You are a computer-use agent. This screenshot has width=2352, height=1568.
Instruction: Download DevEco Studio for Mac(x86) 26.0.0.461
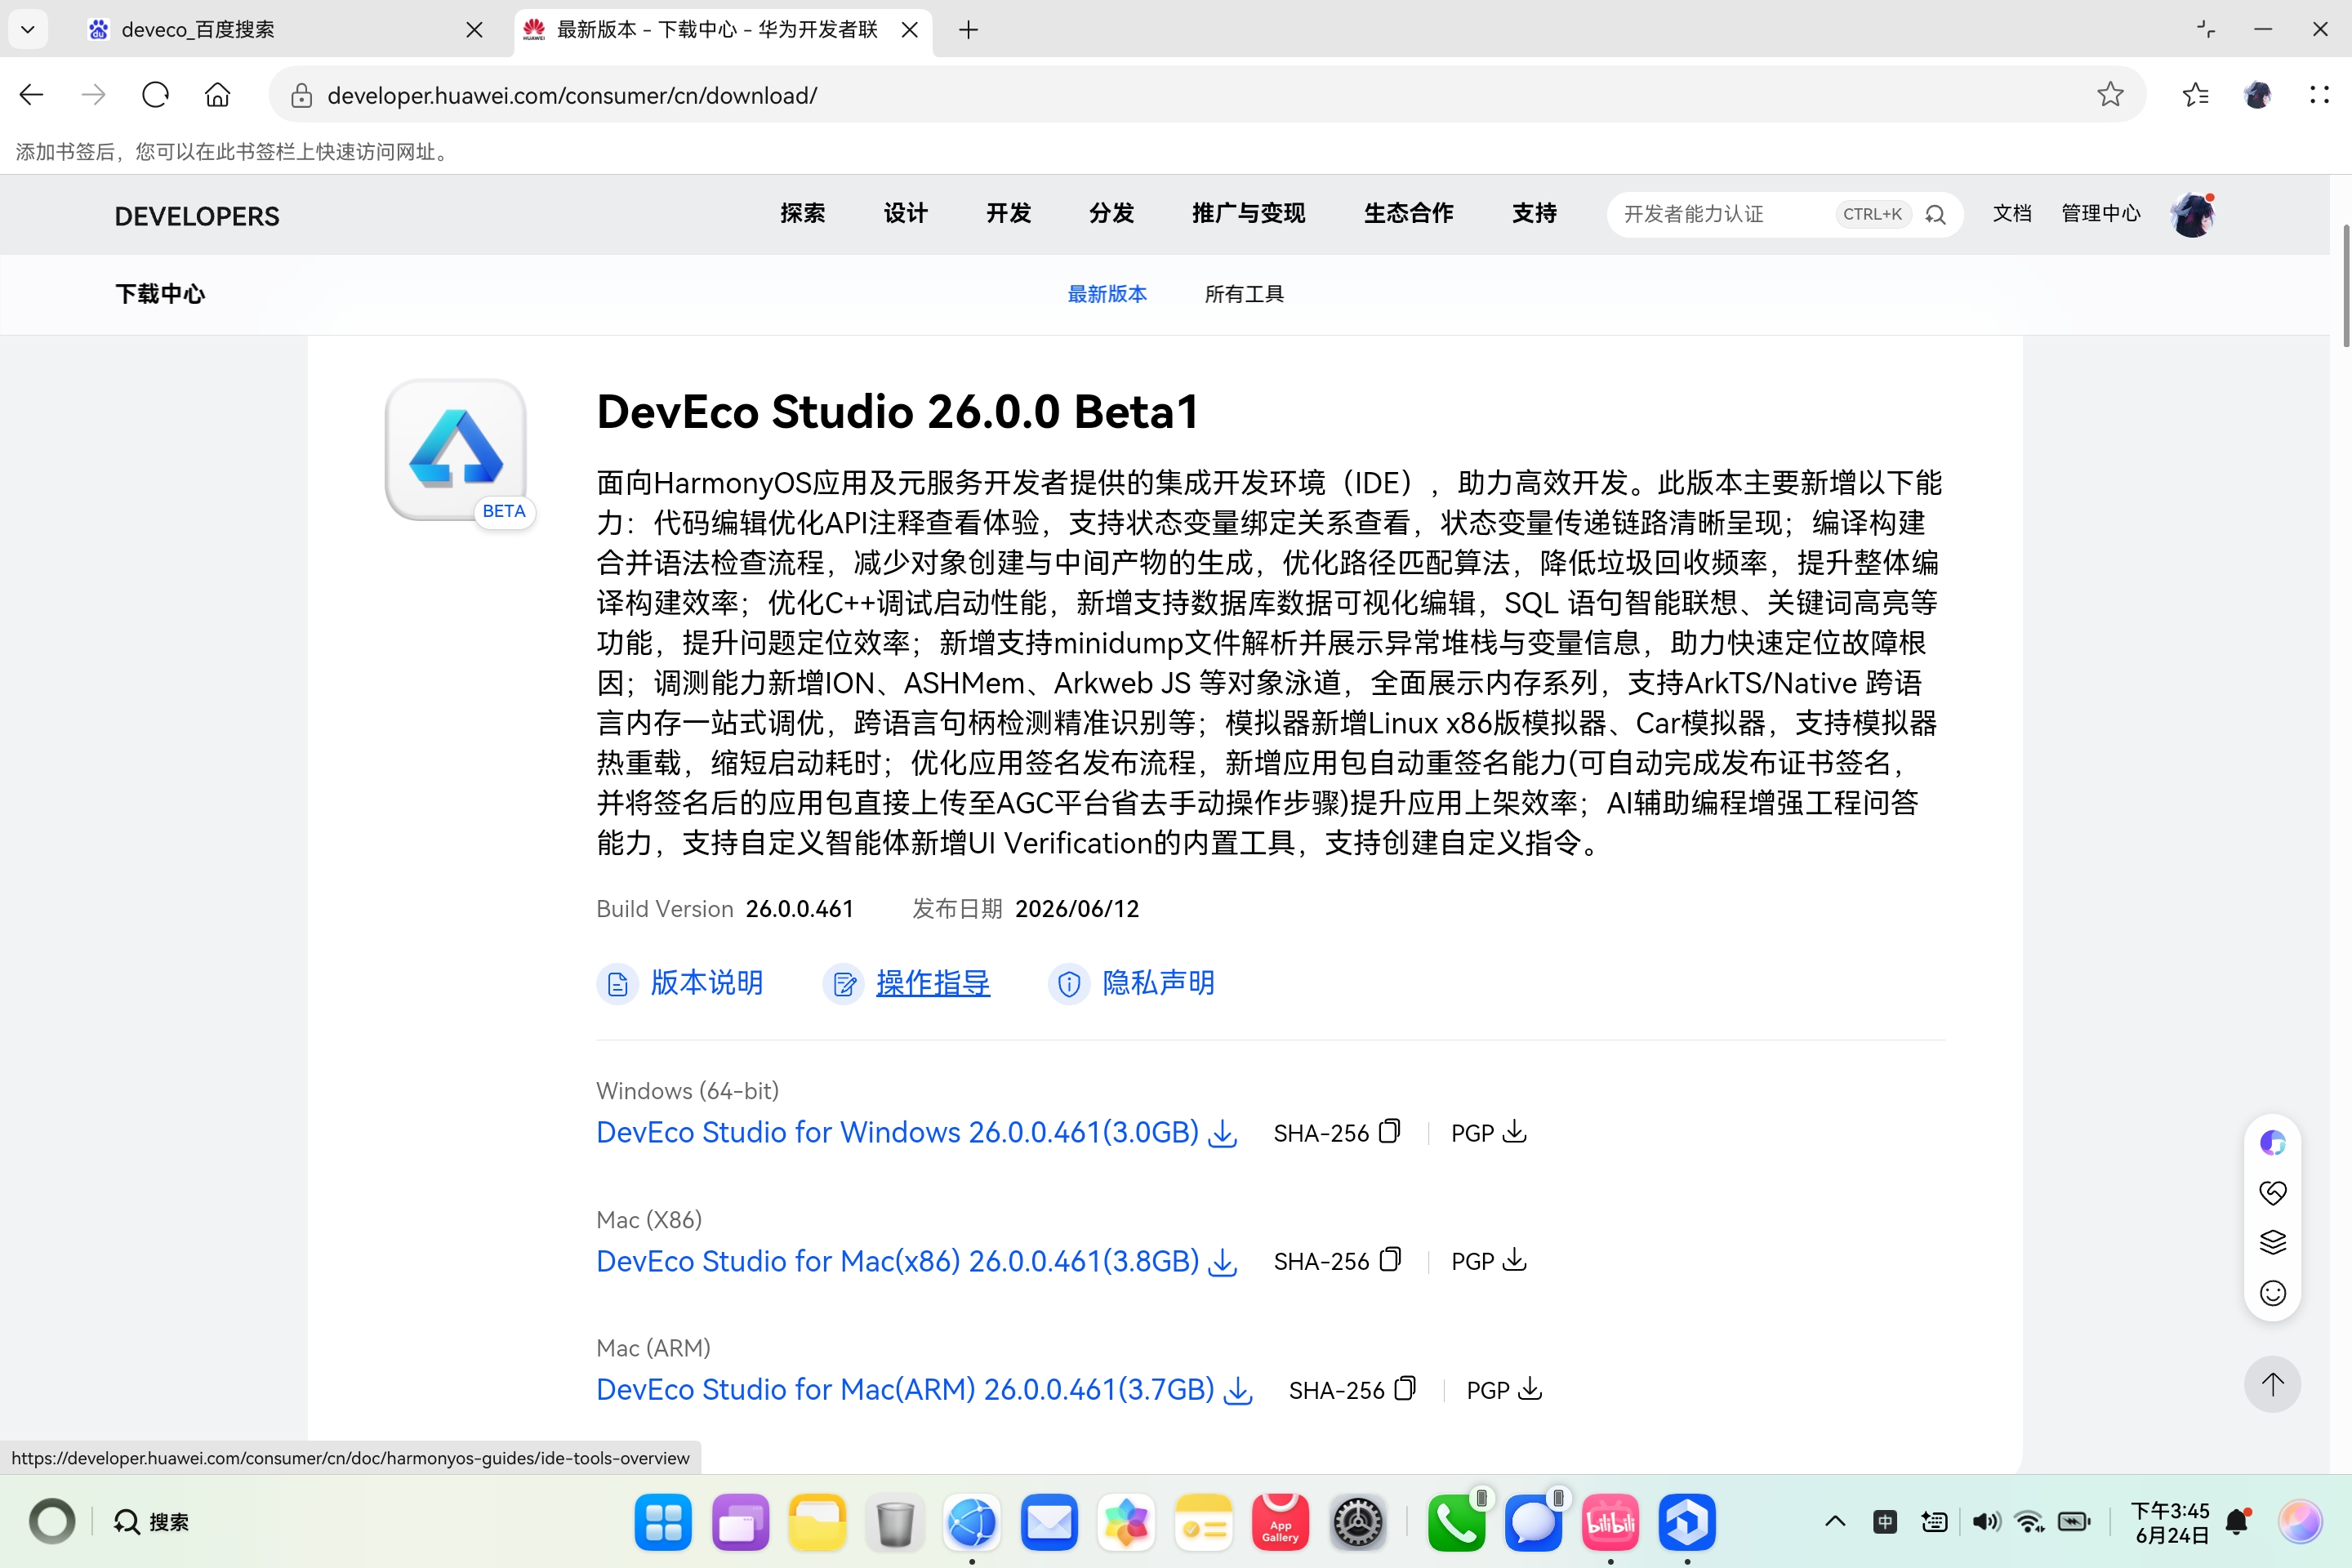(916, 1261)
